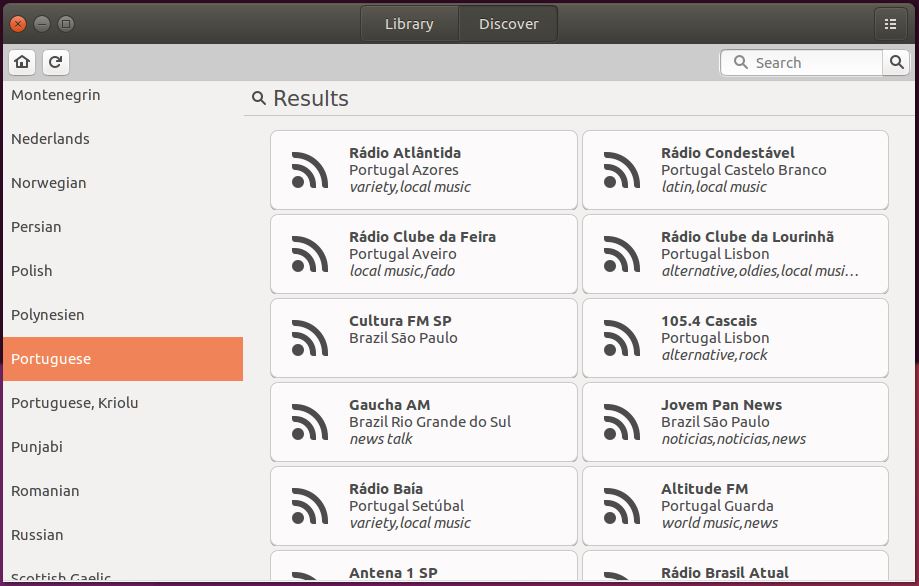
Task: Click Altitude FM feed icon
Action: (622, 506)
